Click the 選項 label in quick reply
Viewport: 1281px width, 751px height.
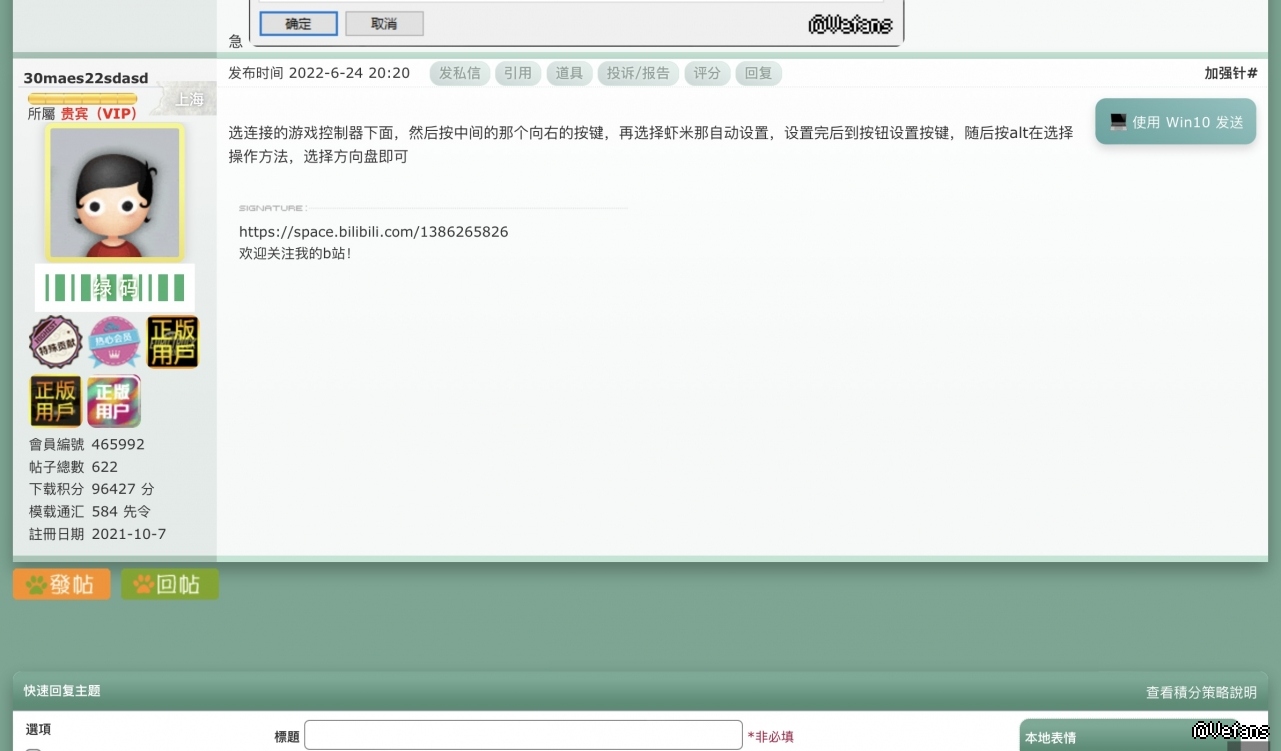point(38,730)
